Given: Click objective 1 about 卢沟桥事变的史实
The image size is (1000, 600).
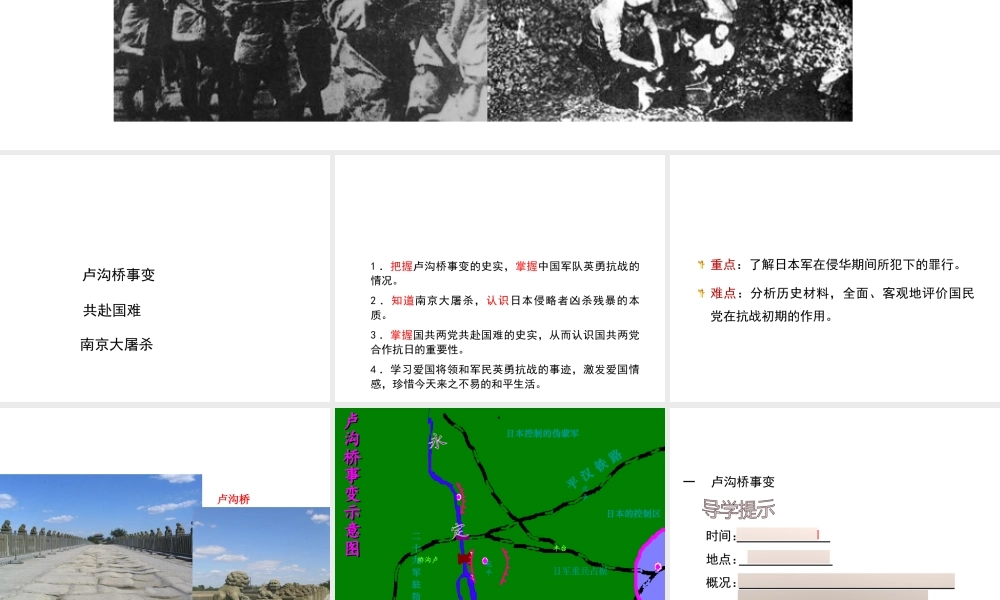Looking at the screenshot, I should click(504, 273).
